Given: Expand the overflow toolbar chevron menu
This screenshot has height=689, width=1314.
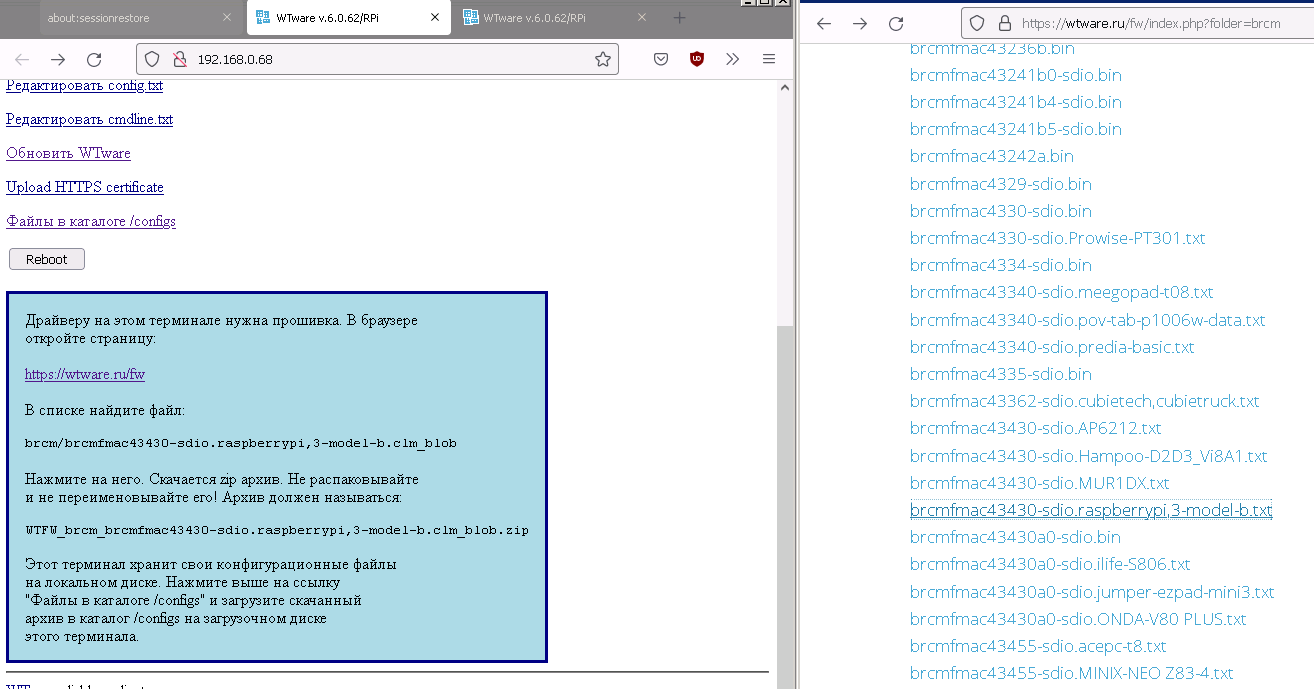Looking at the screenshot, I should [732, 59].
